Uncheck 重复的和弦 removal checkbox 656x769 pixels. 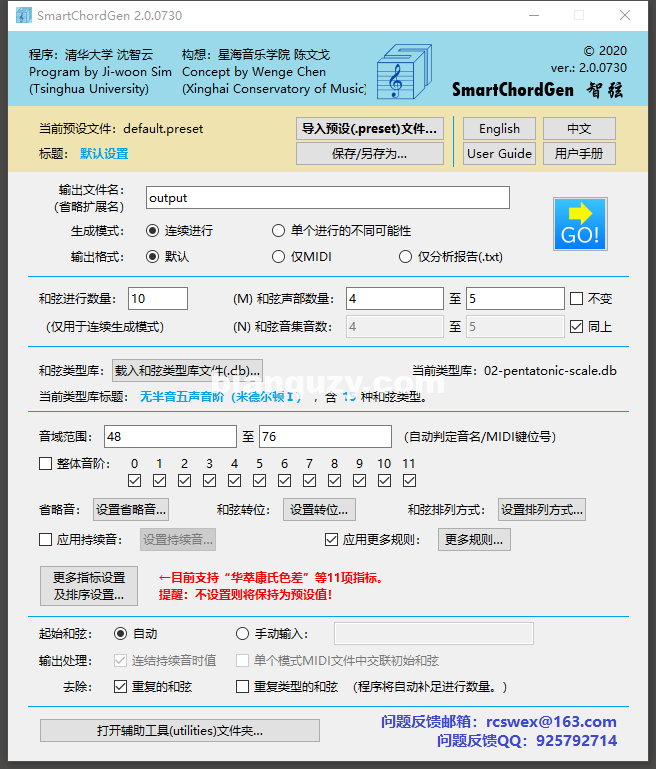[x=121, y=687]
